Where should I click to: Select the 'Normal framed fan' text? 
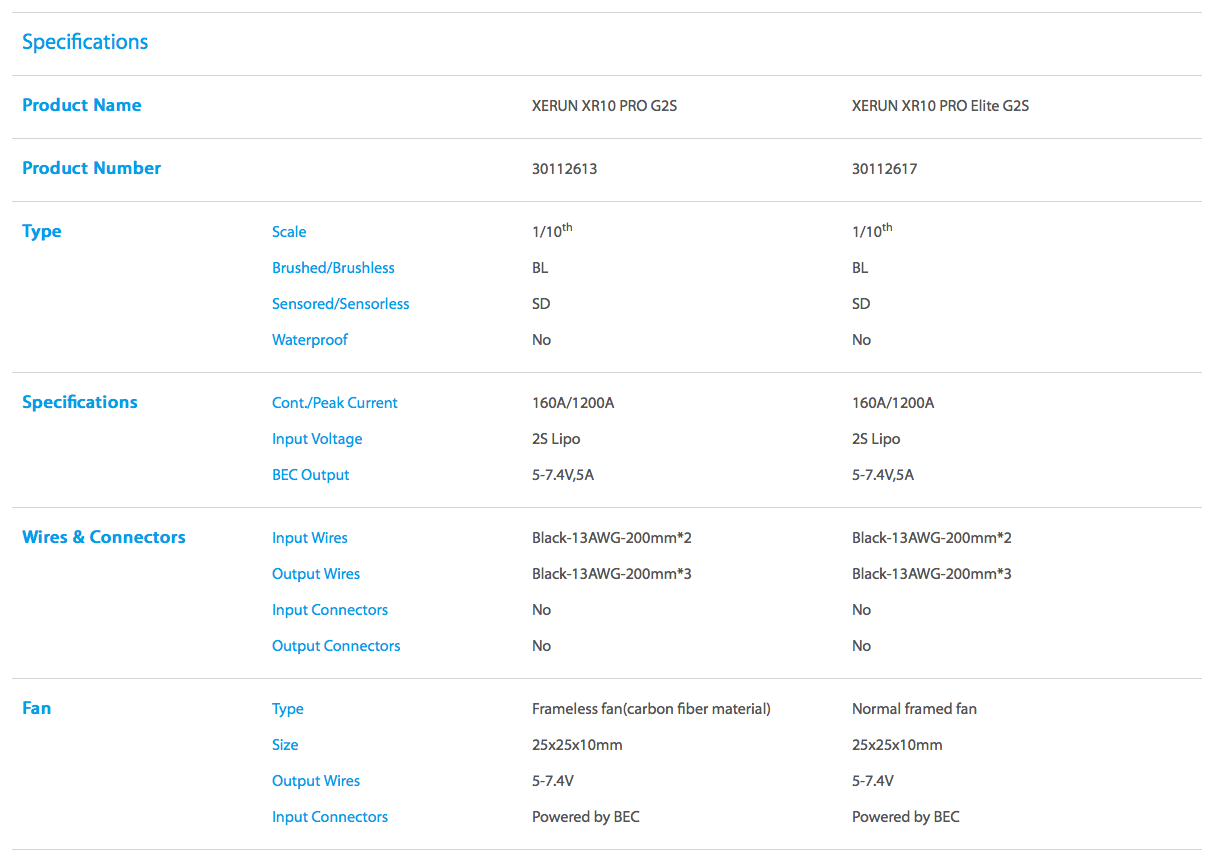tap(914, 709)
